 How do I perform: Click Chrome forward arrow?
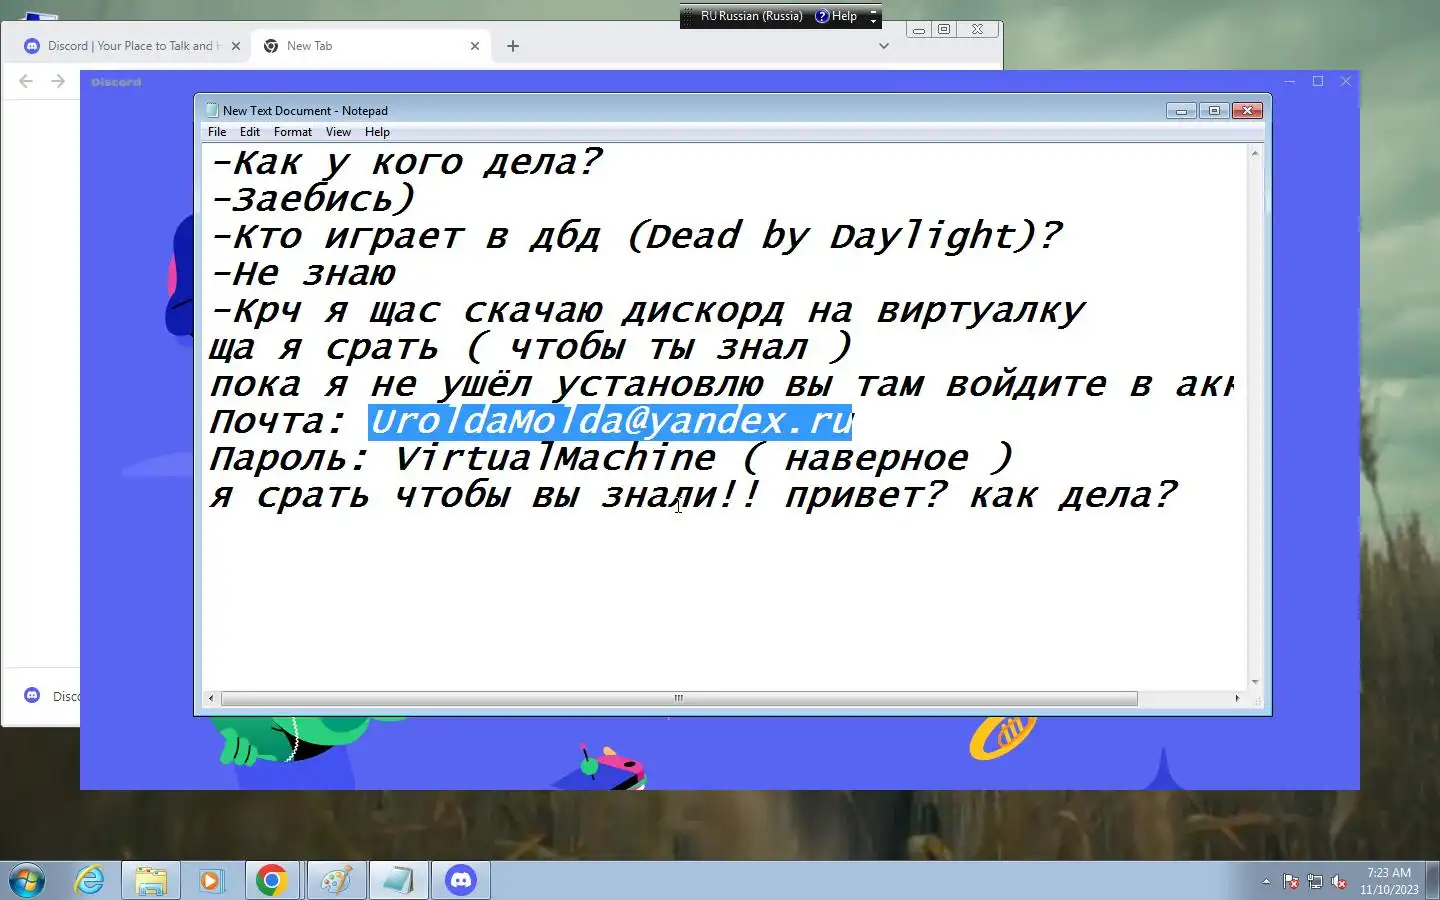click(x=58, y=82)
